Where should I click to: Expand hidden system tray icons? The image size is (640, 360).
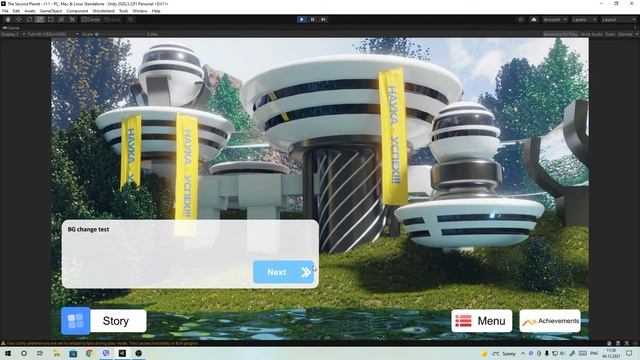pos(523,353)
